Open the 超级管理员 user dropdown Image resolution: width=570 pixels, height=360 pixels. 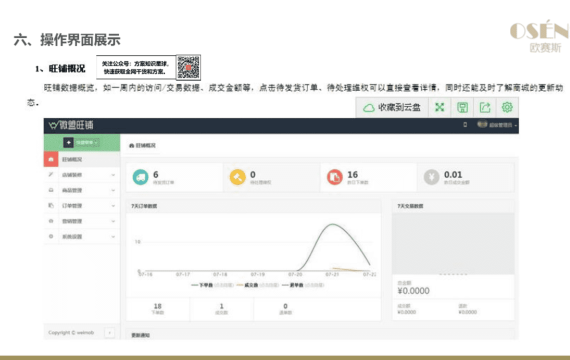coord(497,125)
